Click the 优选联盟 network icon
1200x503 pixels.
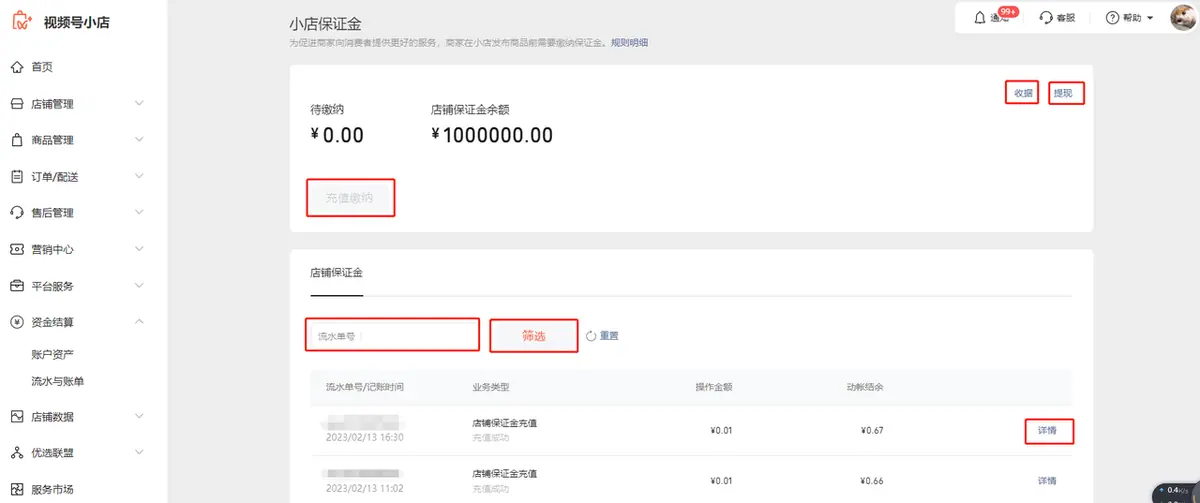[17, 453]
